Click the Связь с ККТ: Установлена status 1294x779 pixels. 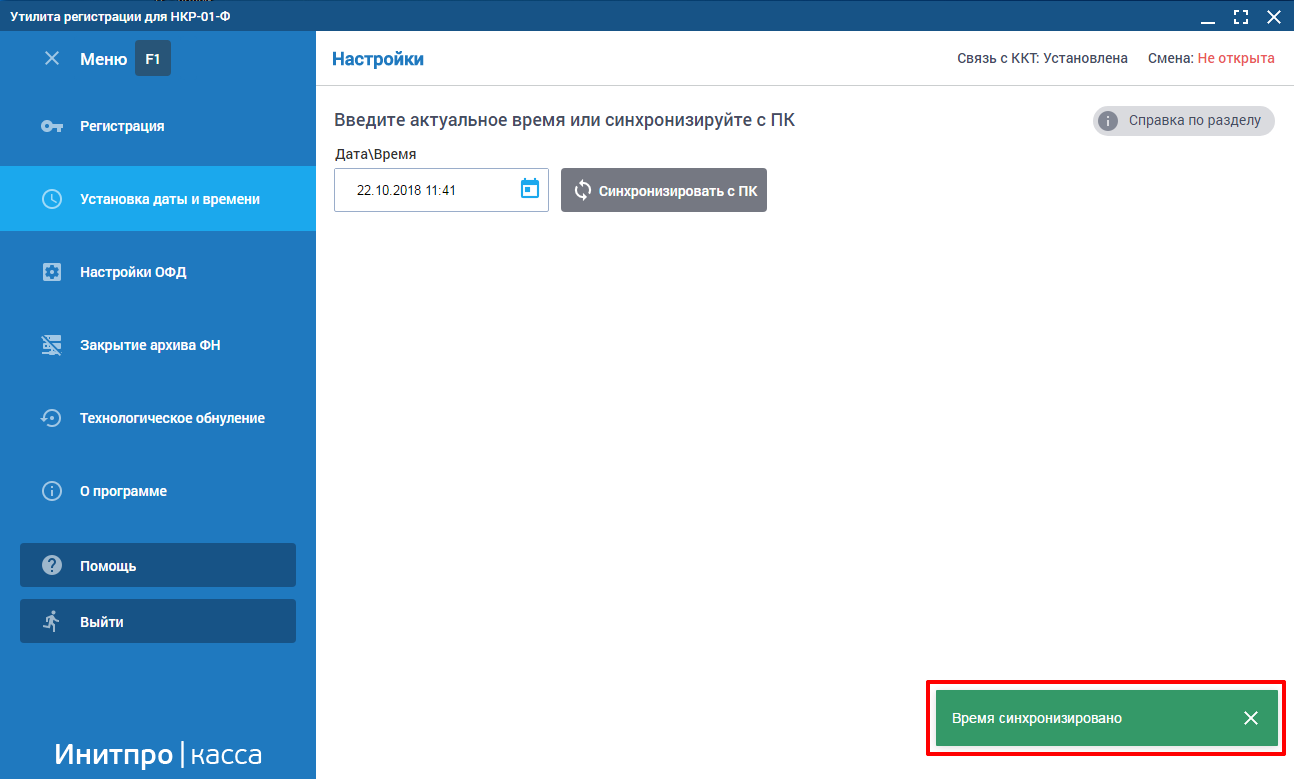(1042, 58)
